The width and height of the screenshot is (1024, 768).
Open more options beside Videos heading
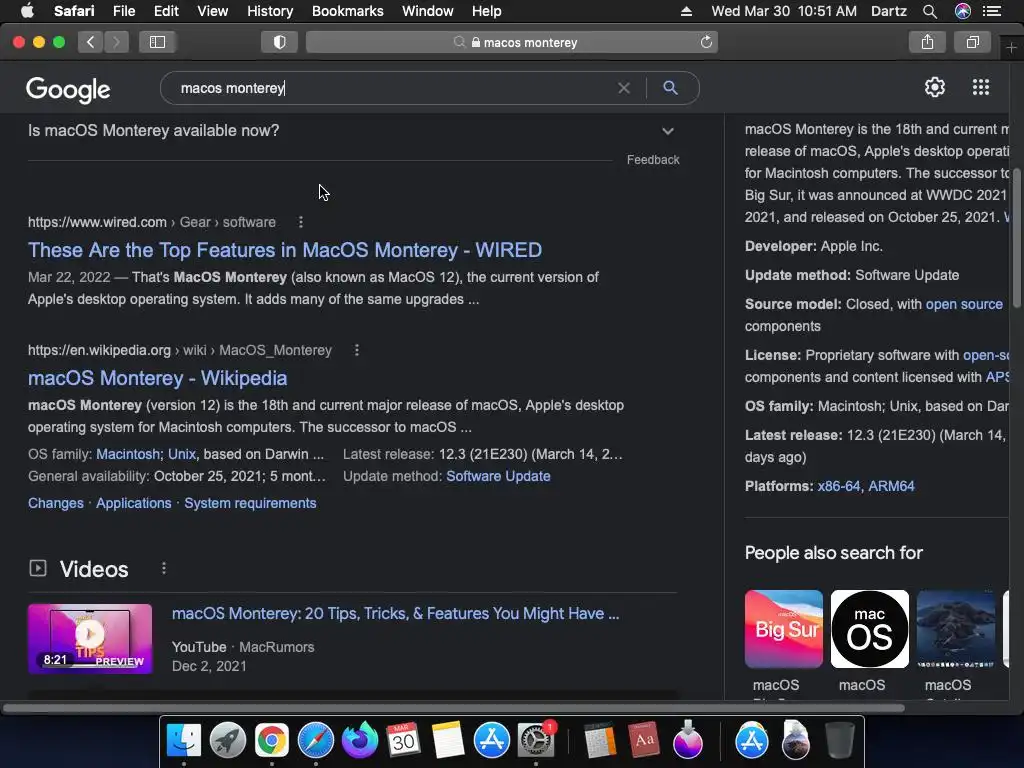pos(164,569)
